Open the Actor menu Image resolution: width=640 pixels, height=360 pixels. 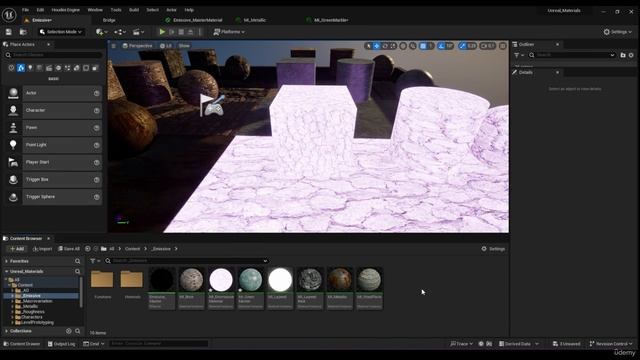coord(171,10)
